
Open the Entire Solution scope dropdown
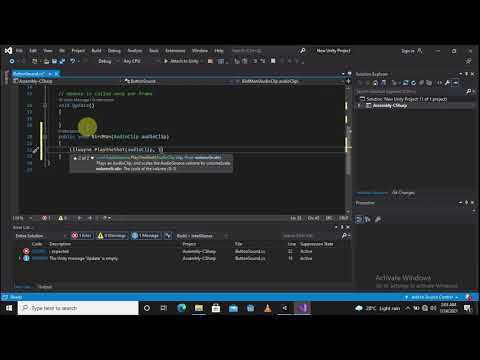click(x=41, y=236)
